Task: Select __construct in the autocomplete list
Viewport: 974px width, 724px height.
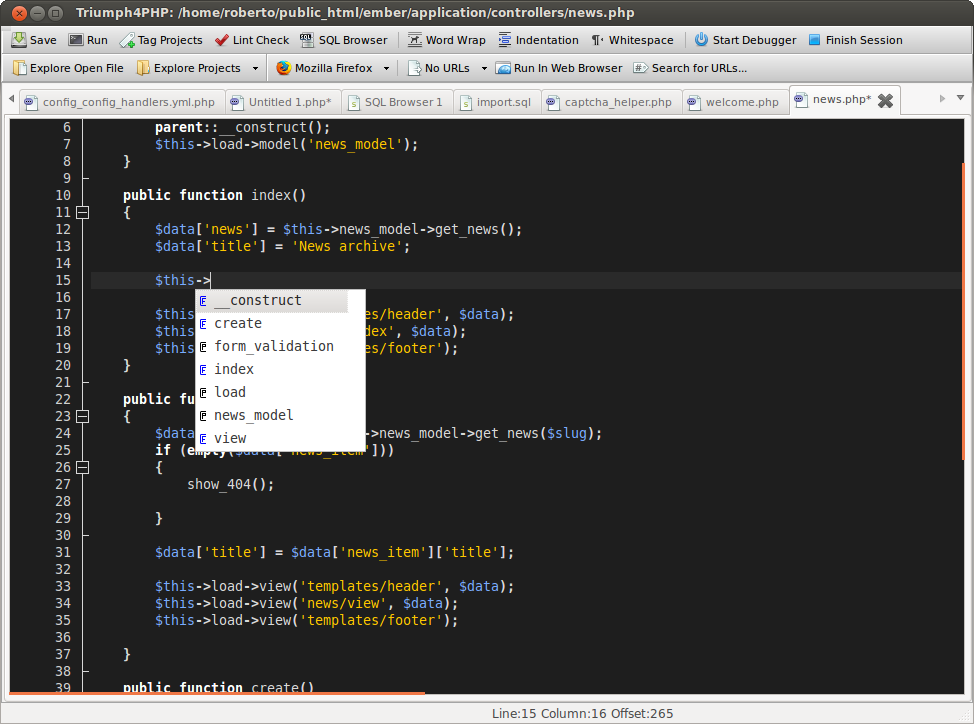Action: [273, 301]
